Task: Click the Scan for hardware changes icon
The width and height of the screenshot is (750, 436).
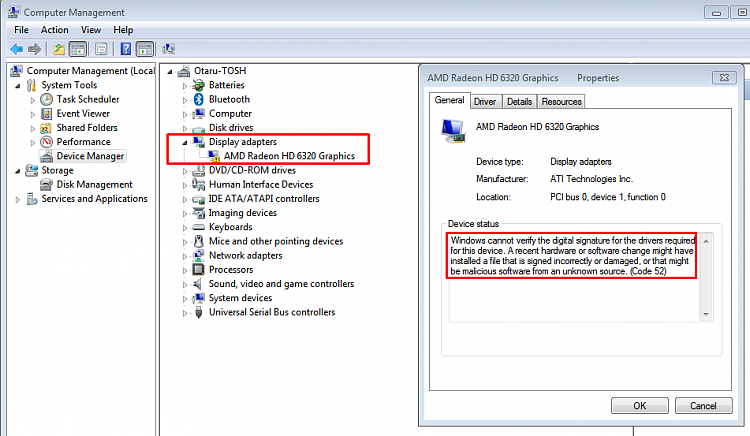Action: click(x=168, y=49)
